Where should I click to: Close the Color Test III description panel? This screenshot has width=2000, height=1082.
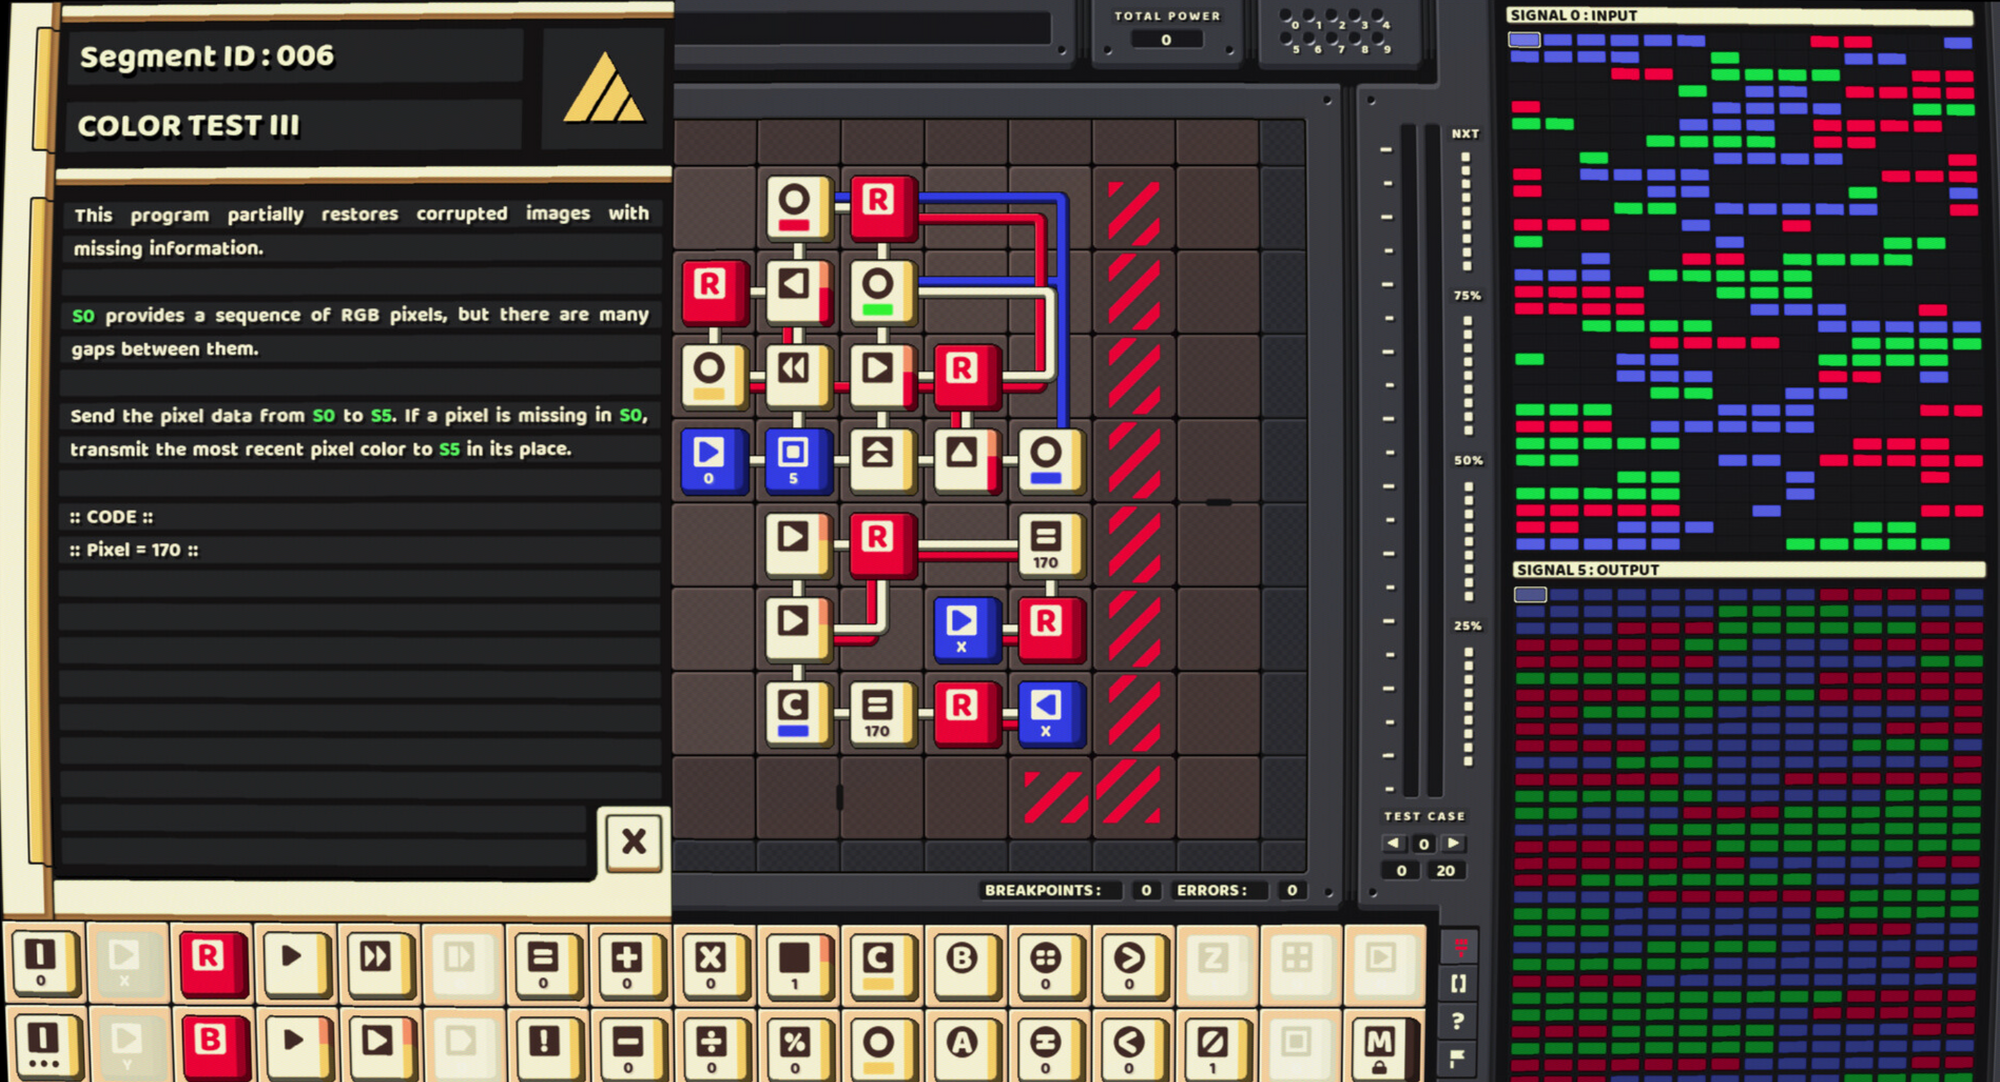click(x=633, y=841)
